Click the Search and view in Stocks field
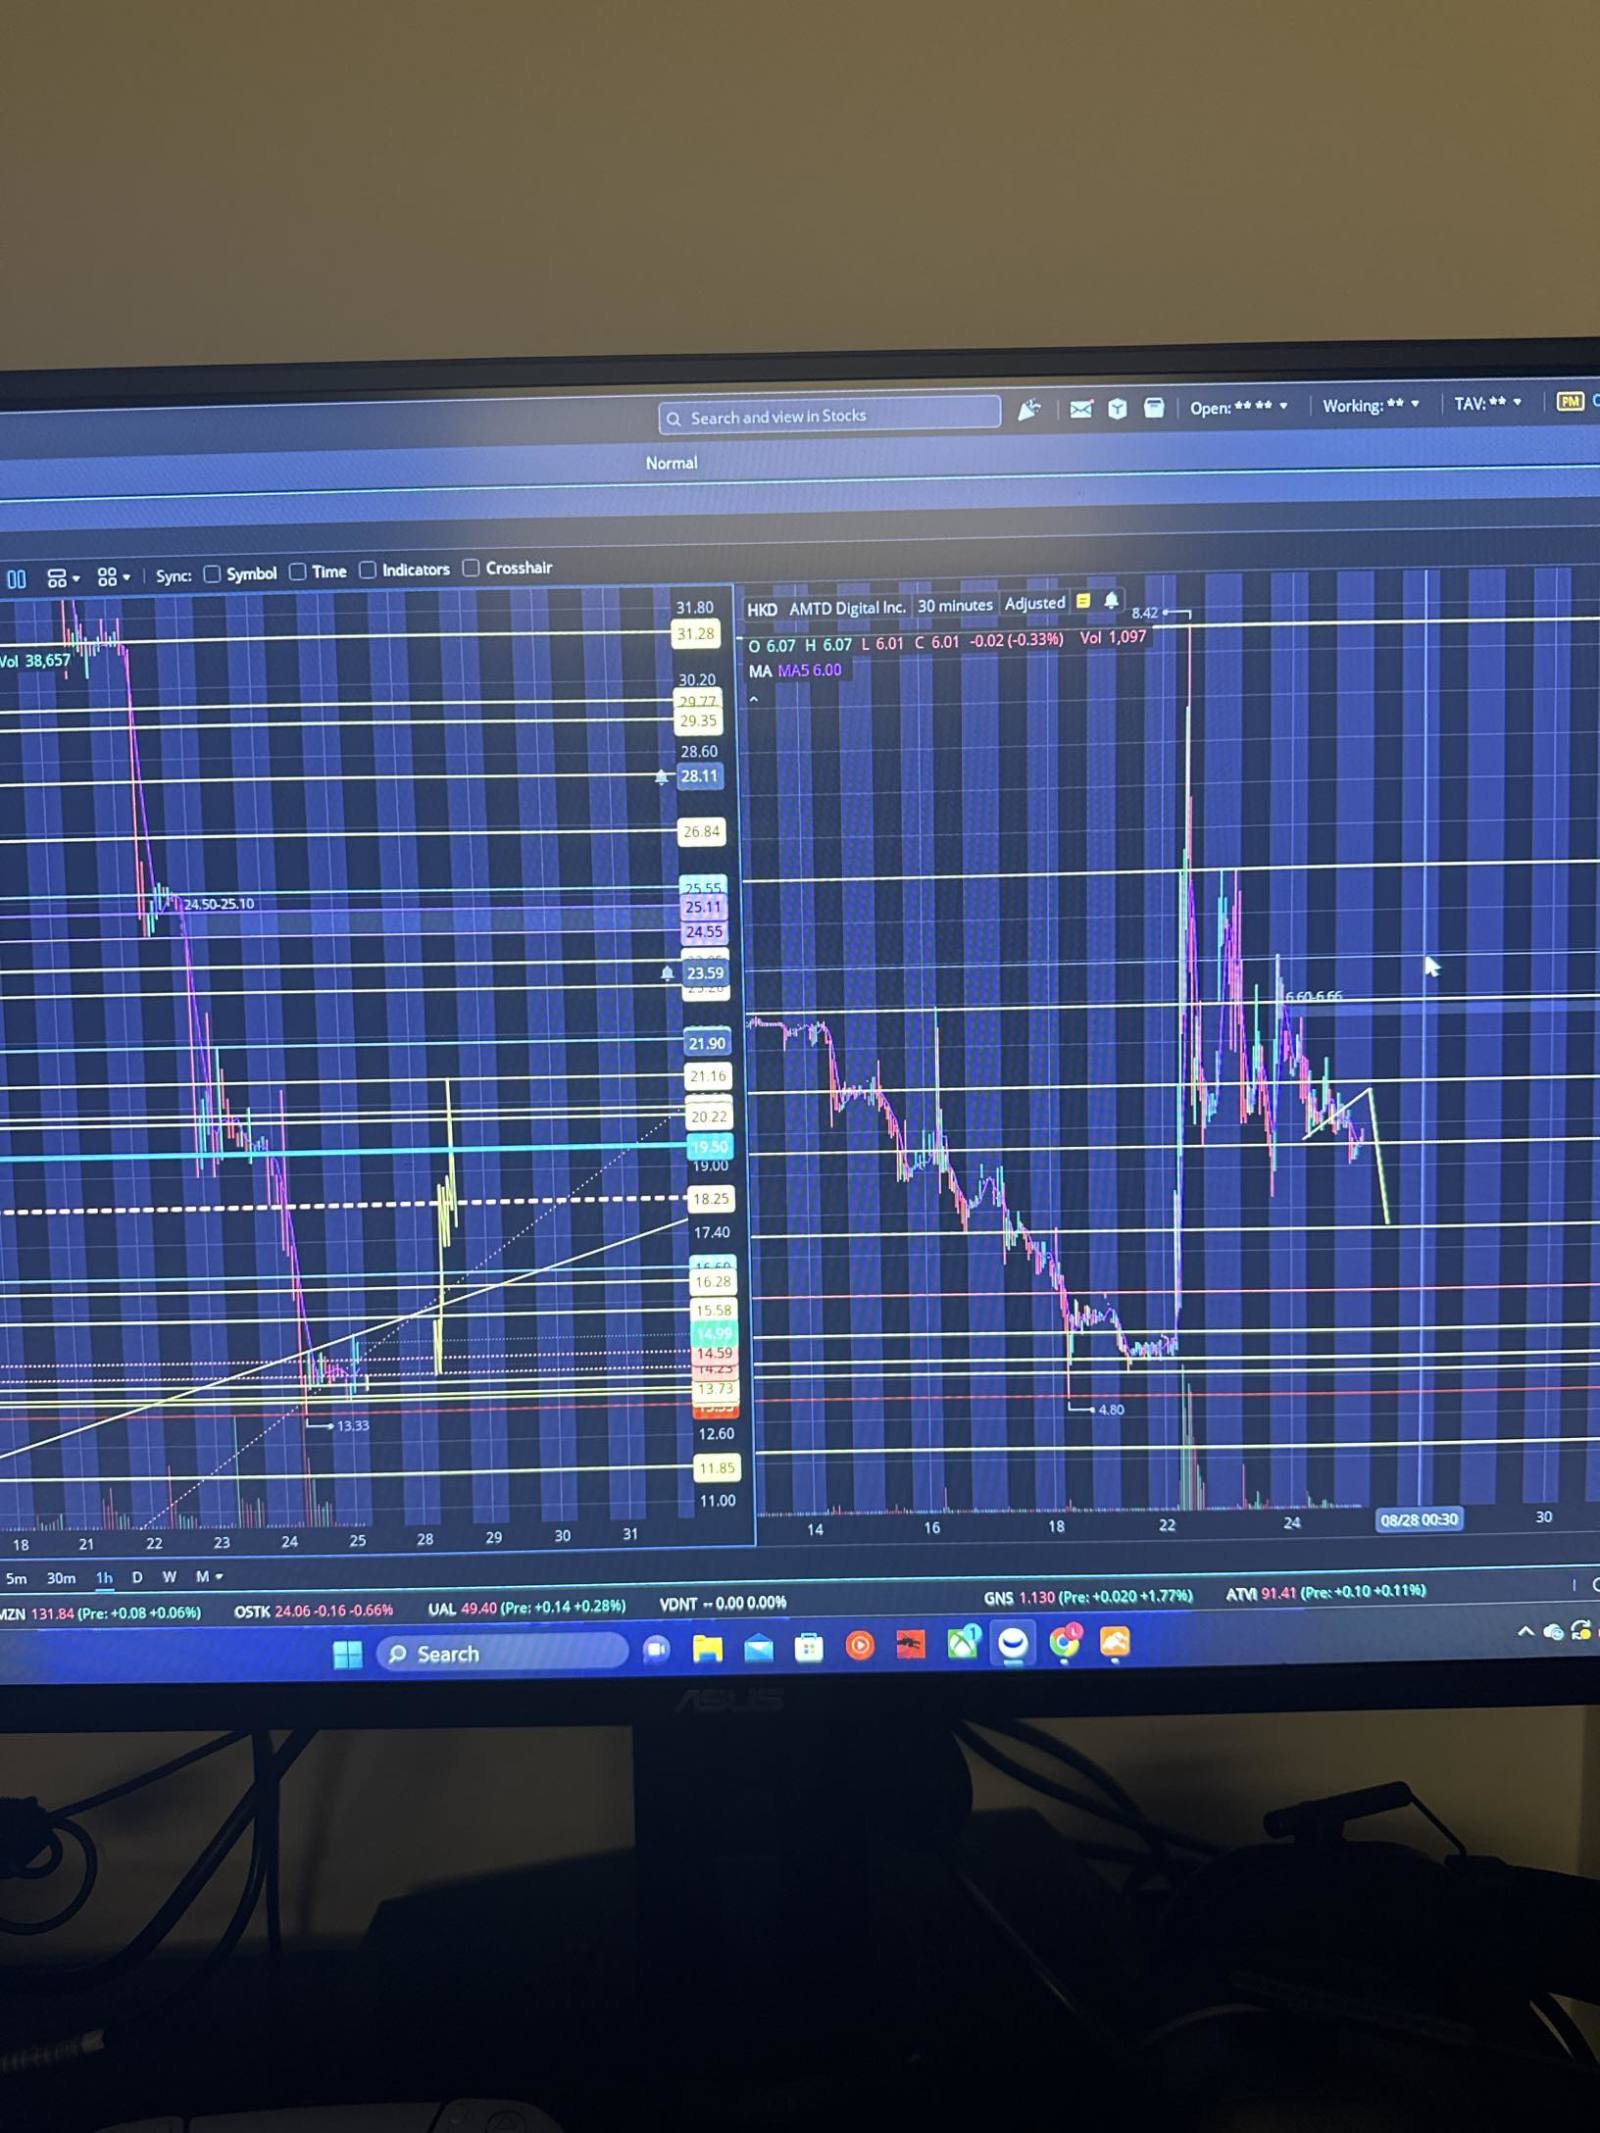This screenshot has width=1600, height=2133. [x=829, y=416]
